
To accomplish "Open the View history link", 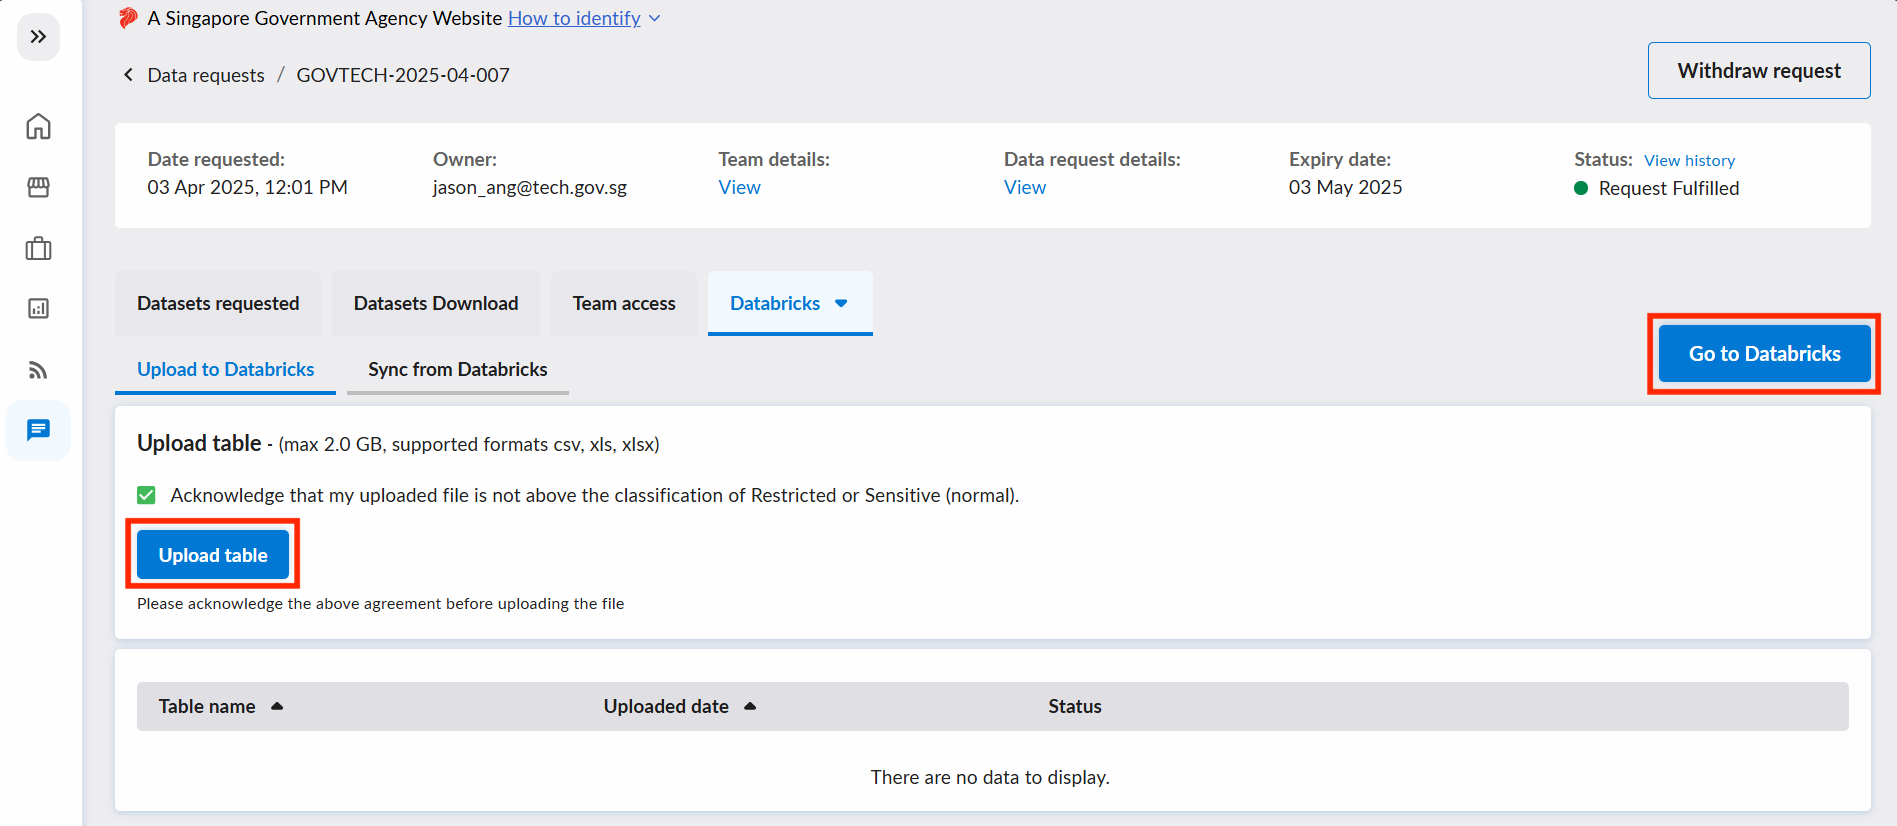I will point(1689,160).
